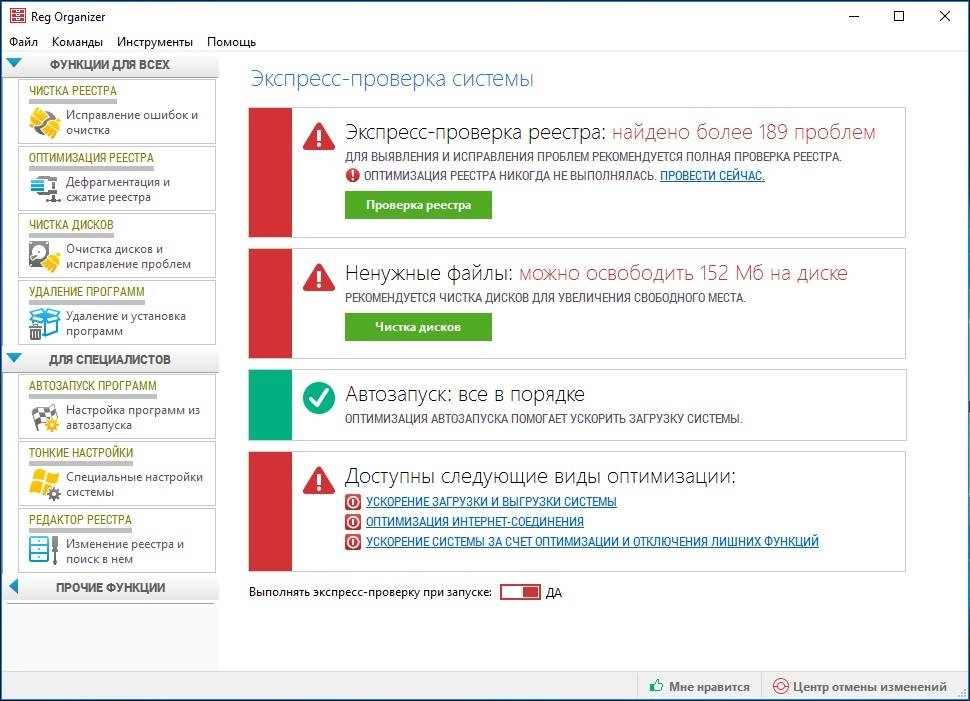Expand the ПРОЧИЕ ФУНКЦИИ section arrow
Screen dimensions: 970x701
pyautogui.click(x=14, y=586)
